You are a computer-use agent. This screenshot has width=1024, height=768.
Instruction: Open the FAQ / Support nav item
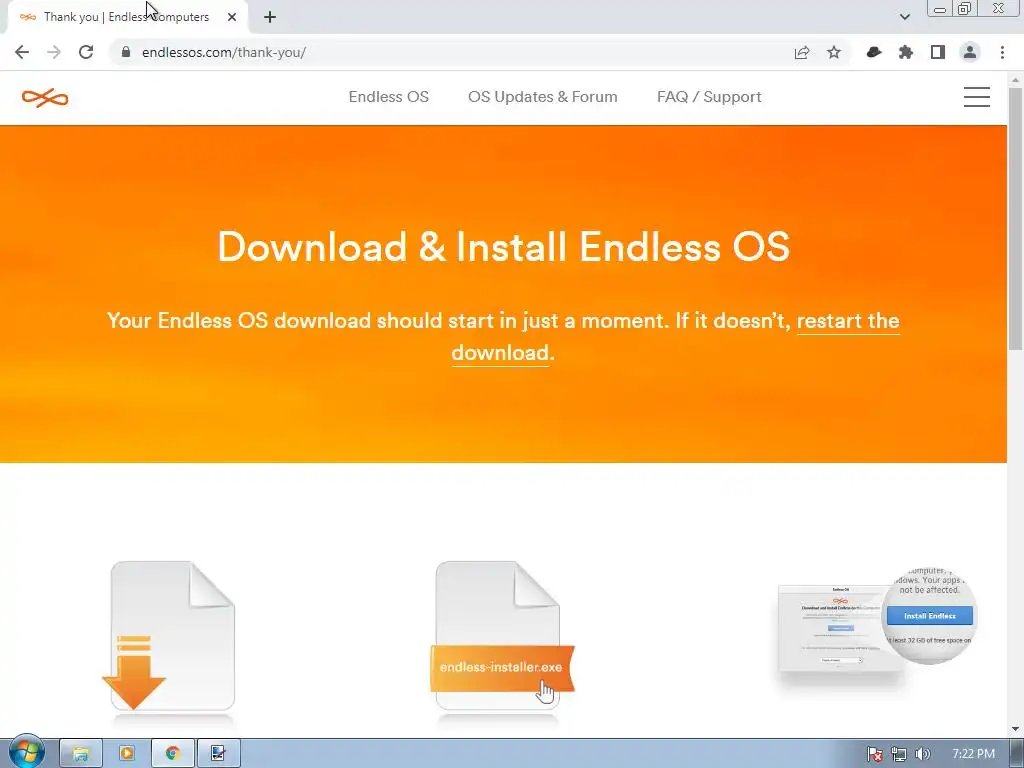click(x=709, y=97)
